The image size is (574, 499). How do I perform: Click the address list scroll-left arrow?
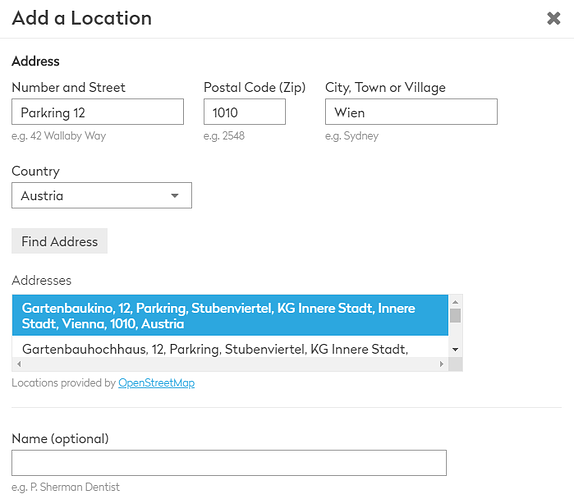[x=19, y=364]
